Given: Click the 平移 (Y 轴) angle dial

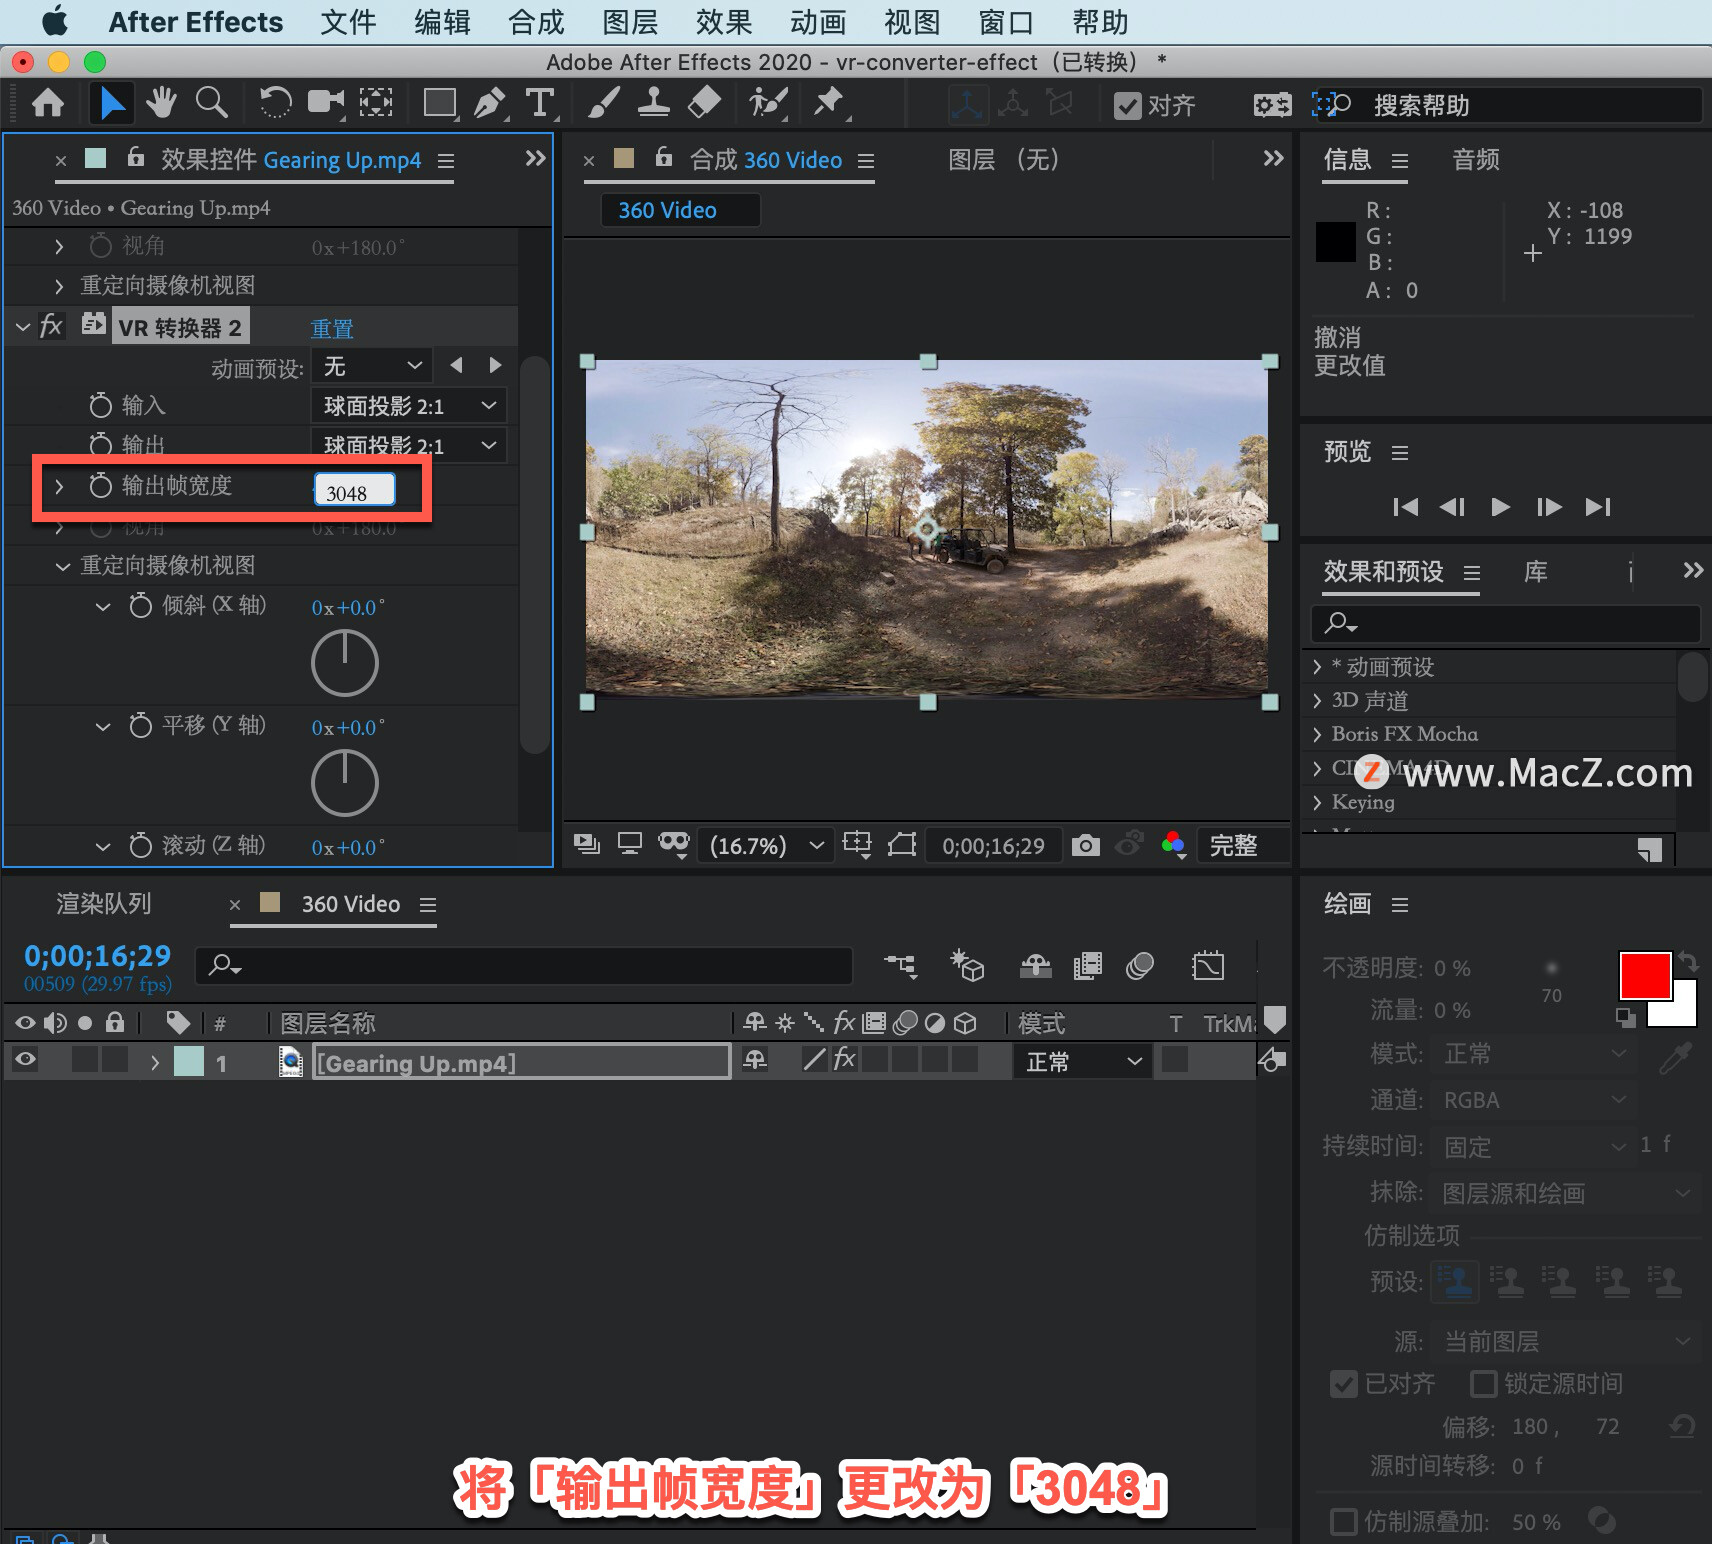Looking at the screenshot, I should tap(345, 783).
